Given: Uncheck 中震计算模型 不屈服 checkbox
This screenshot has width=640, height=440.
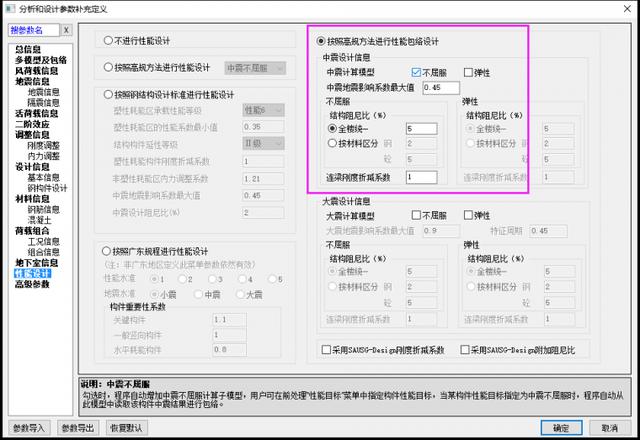Looking at the screenshot, I should coord(416,73).
